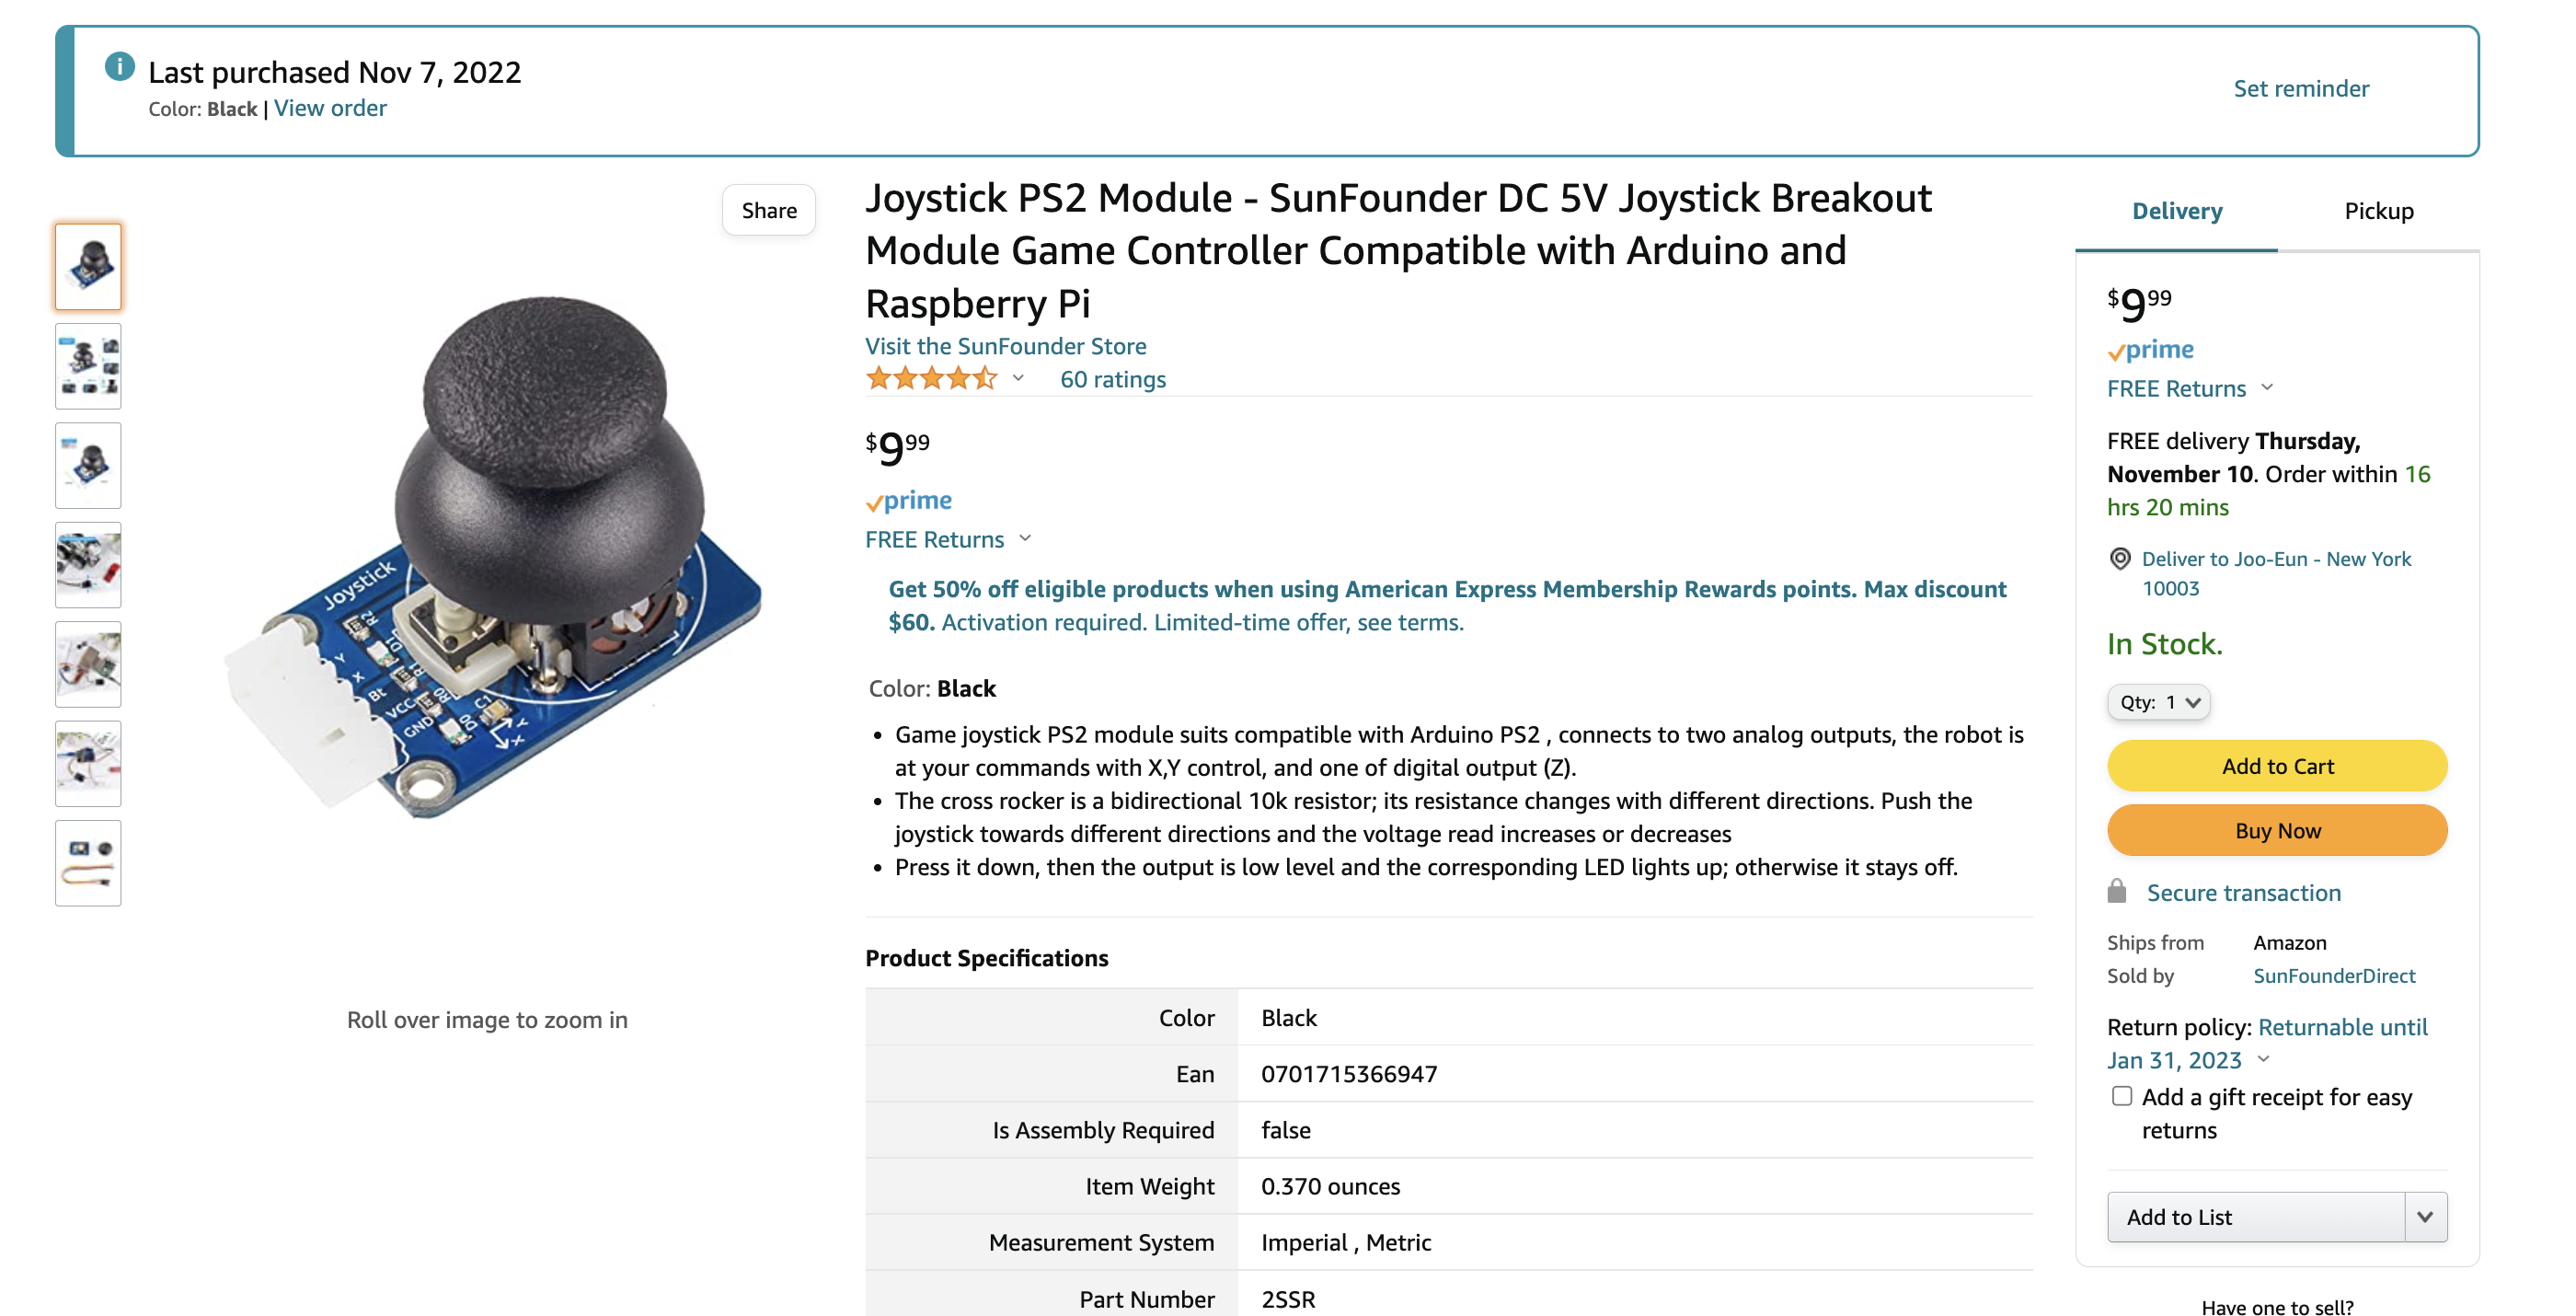The height and width of the screenshot is (1316, 2576).
Task: Check the gift receipt checkbox
Action: click(2121, 1096)
